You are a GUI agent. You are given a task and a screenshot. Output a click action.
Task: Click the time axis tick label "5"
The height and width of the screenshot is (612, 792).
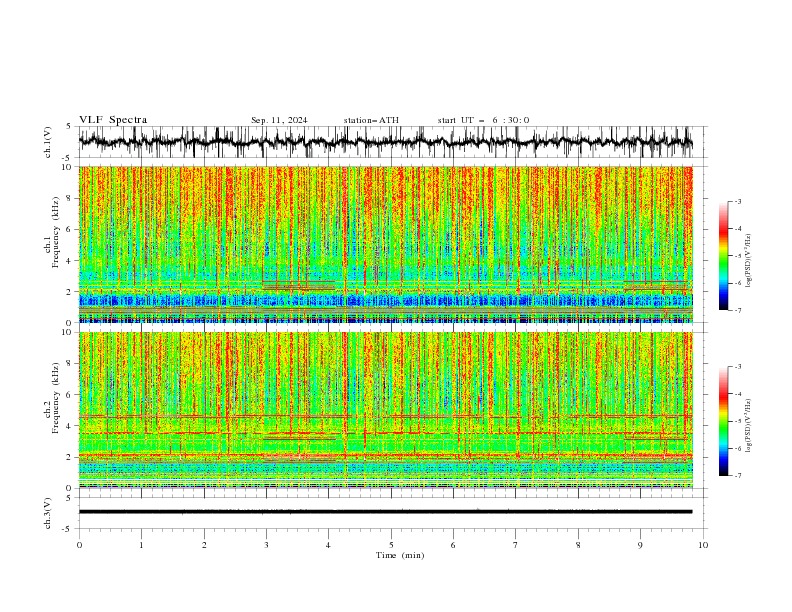(391, 545)
